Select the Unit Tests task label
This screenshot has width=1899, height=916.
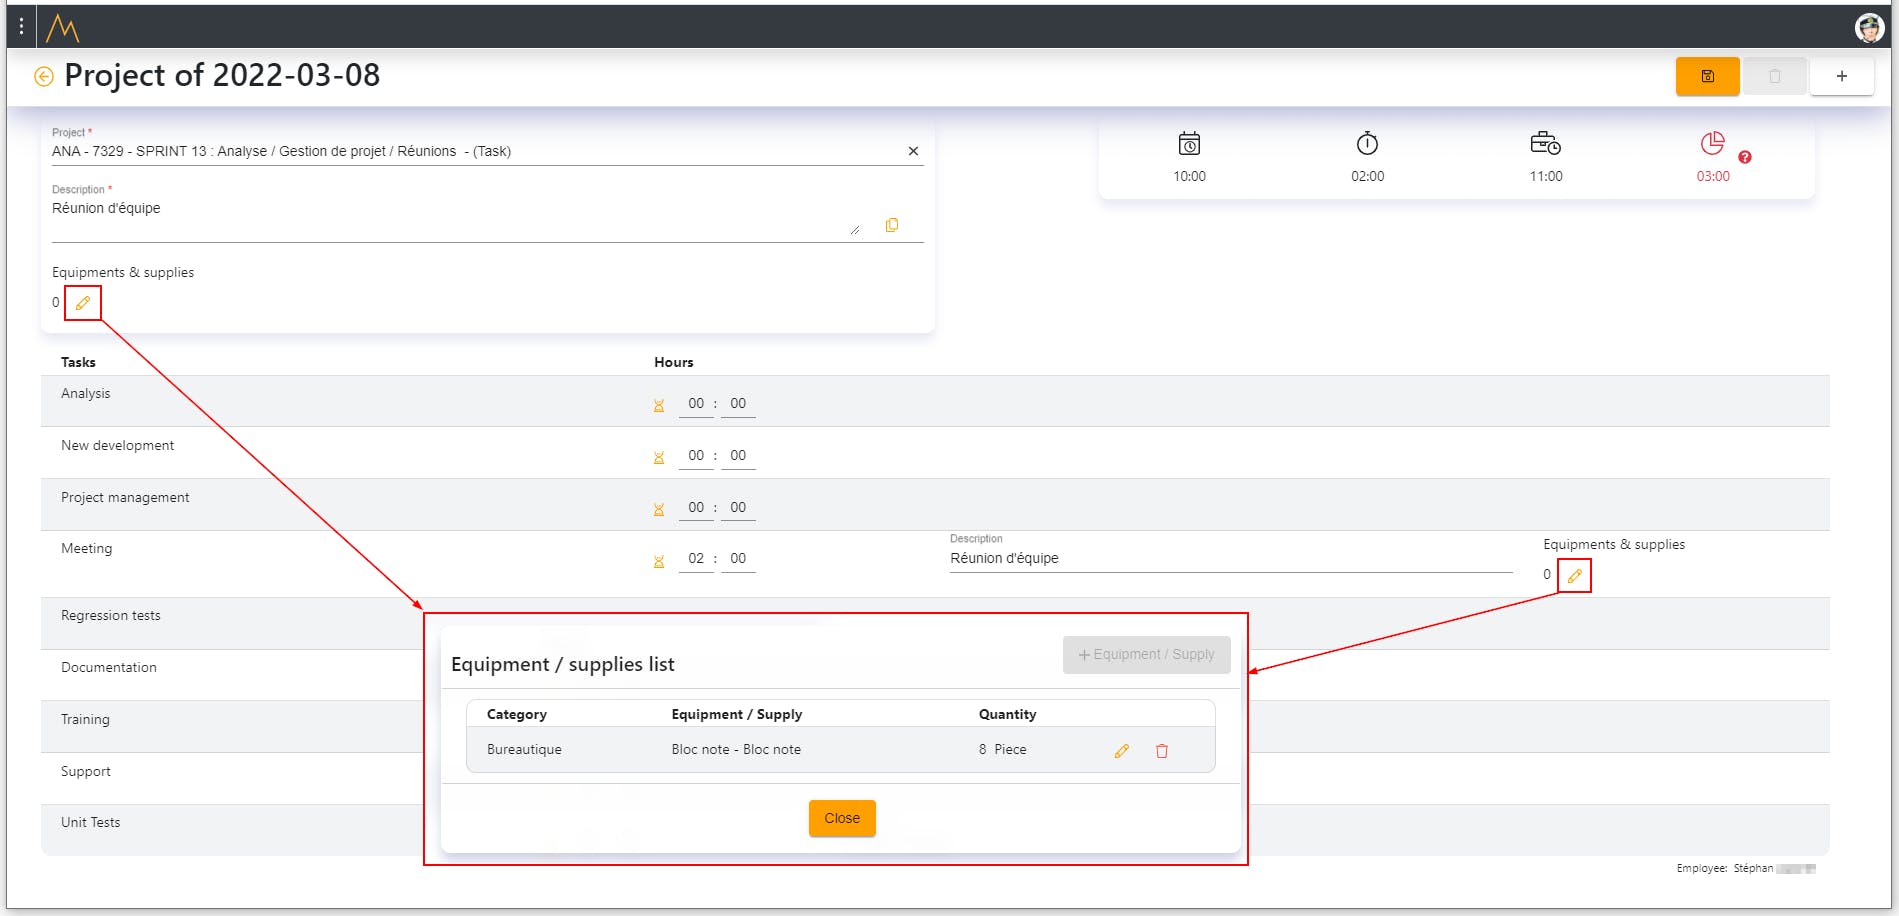pos(91,823)
